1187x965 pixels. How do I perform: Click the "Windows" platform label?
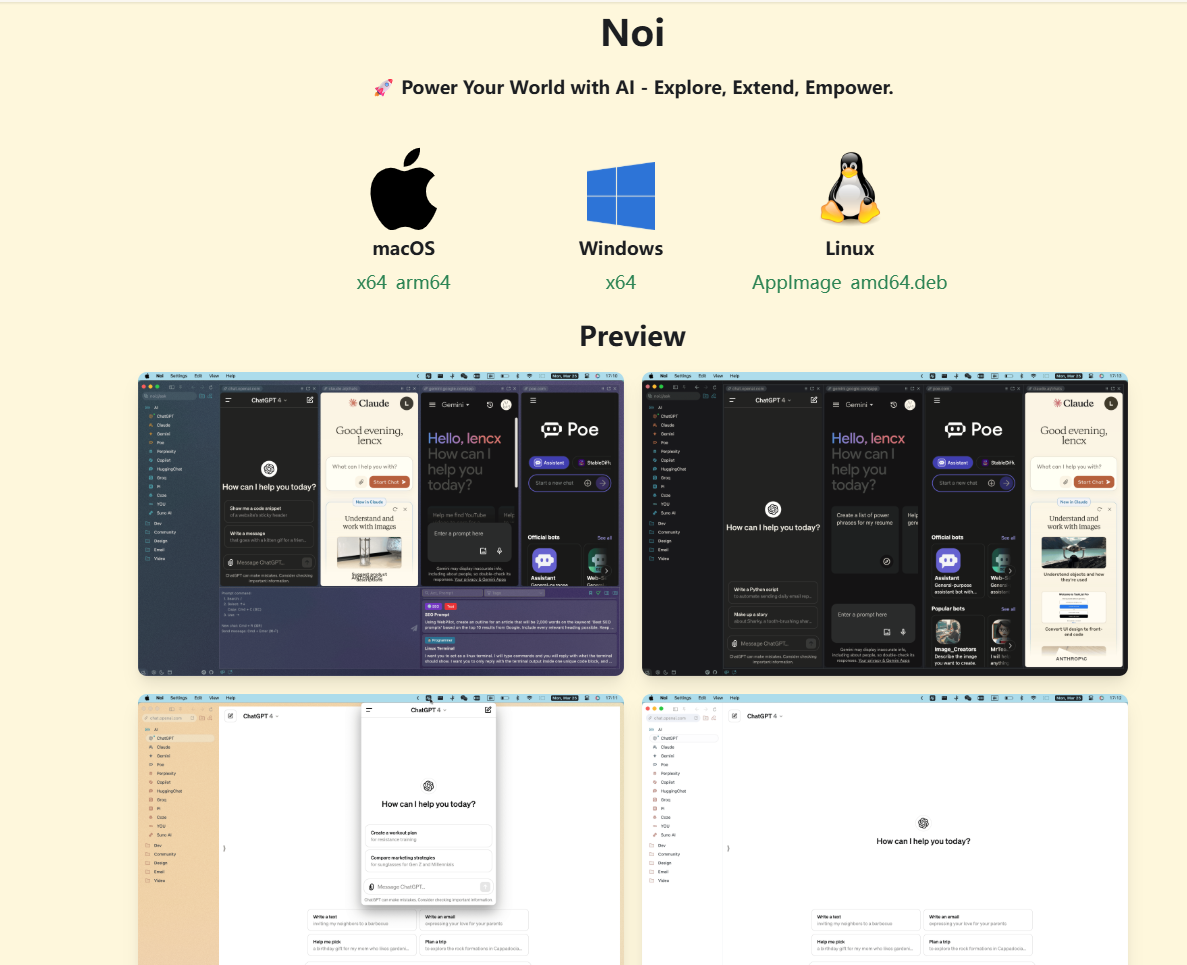pos(621,248)
